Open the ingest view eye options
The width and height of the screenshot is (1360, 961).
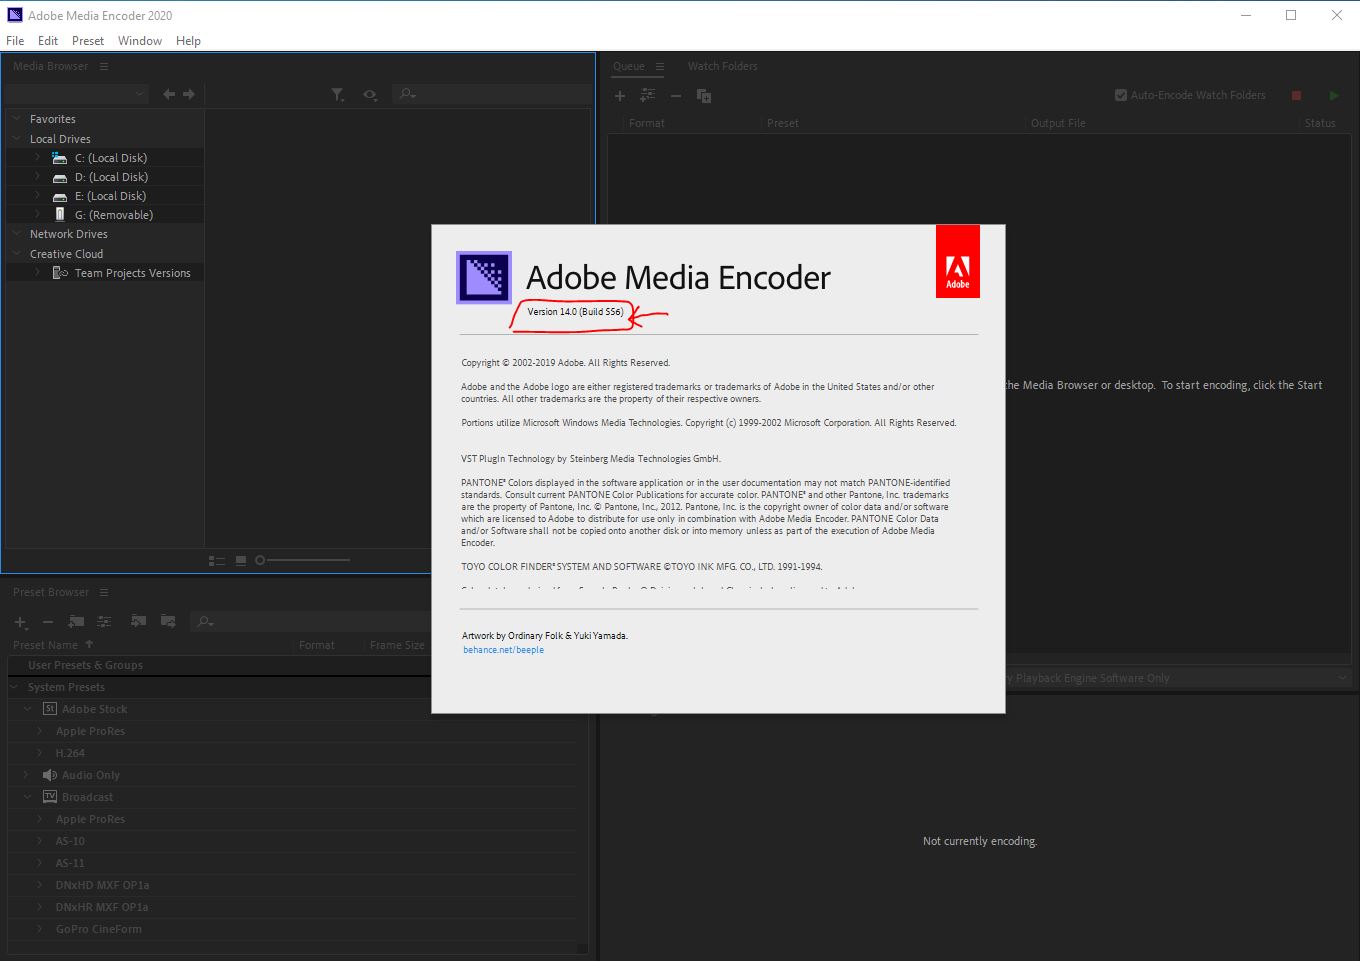(370, 94)
